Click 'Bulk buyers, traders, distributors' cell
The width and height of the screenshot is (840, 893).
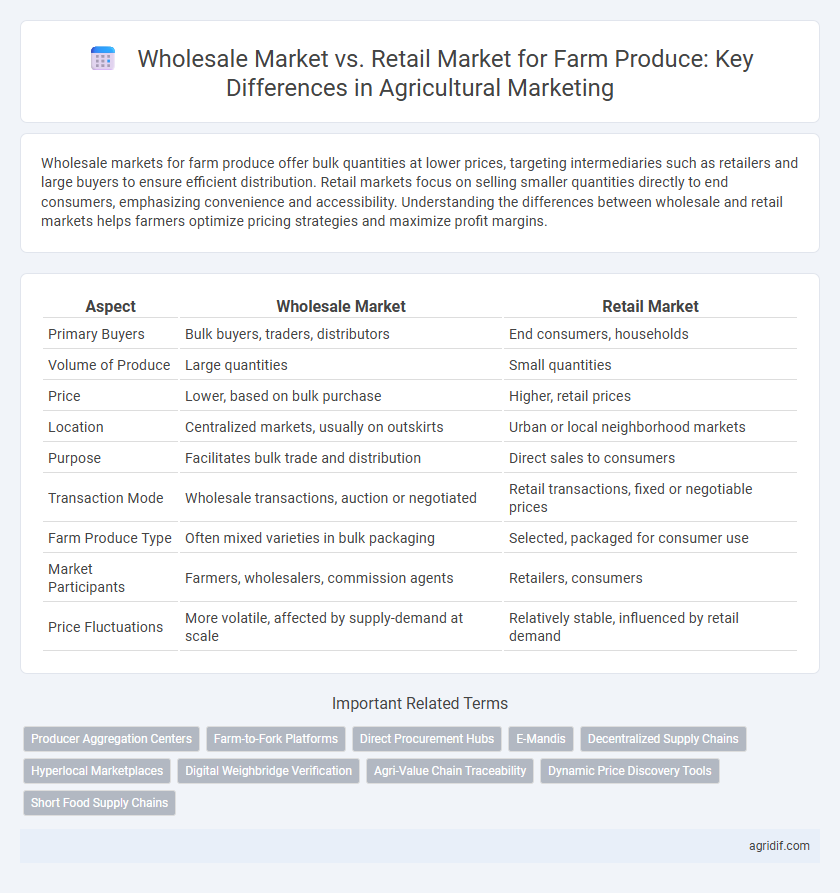coord(287,334)
